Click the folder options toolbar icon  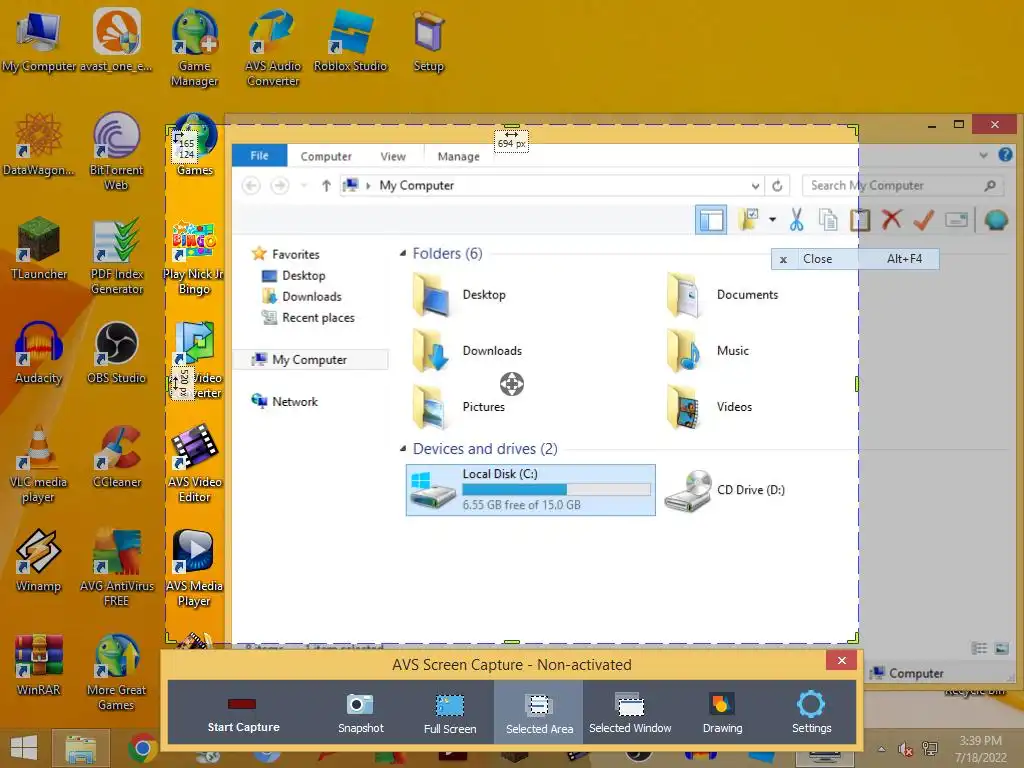tap(748, 220)
